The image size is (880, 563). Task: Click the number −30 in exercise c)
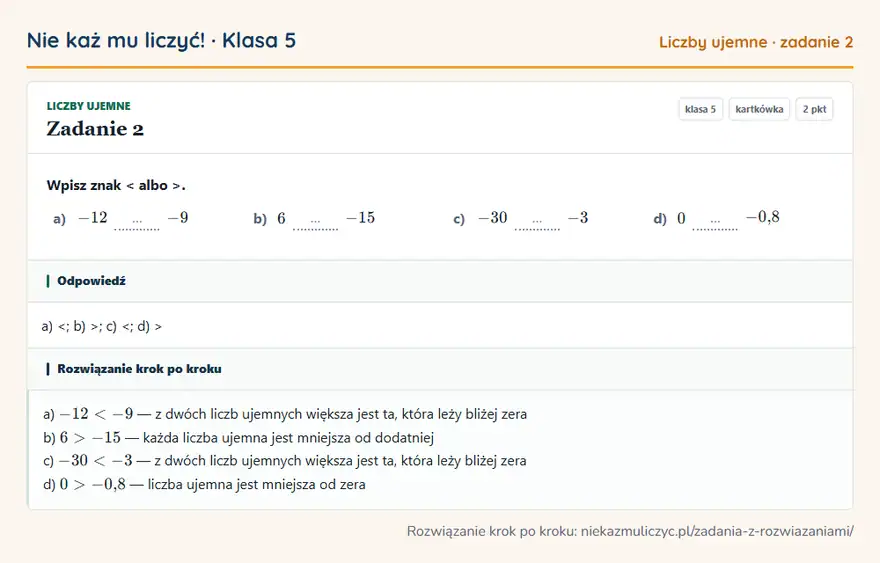(x=493, y=218)
